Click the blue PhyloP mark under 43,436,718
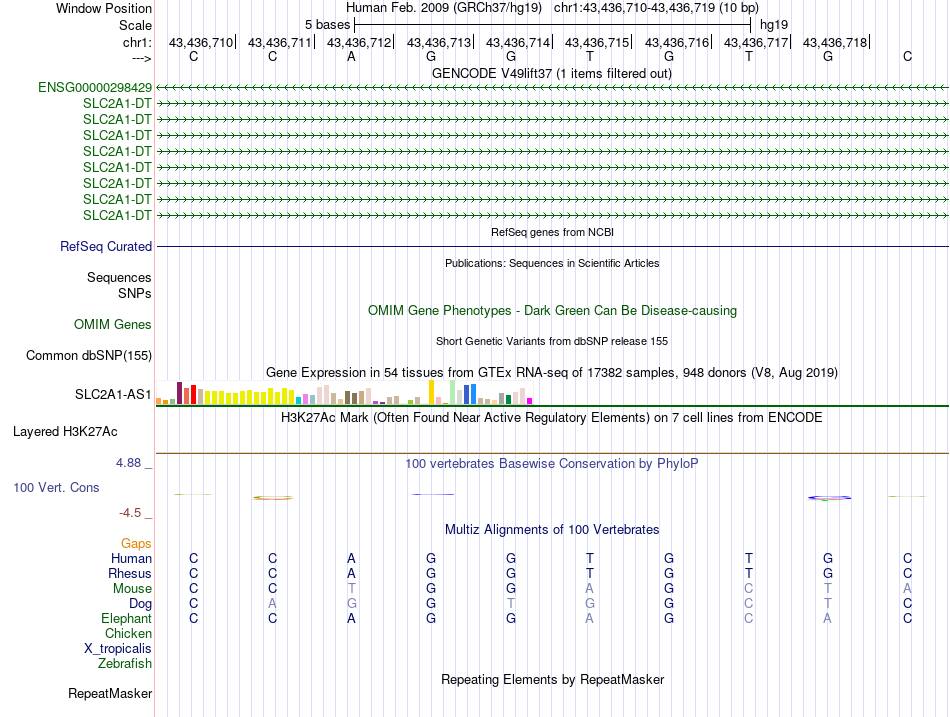The width and height of the screenshot is (950, 717). point(829,498)
